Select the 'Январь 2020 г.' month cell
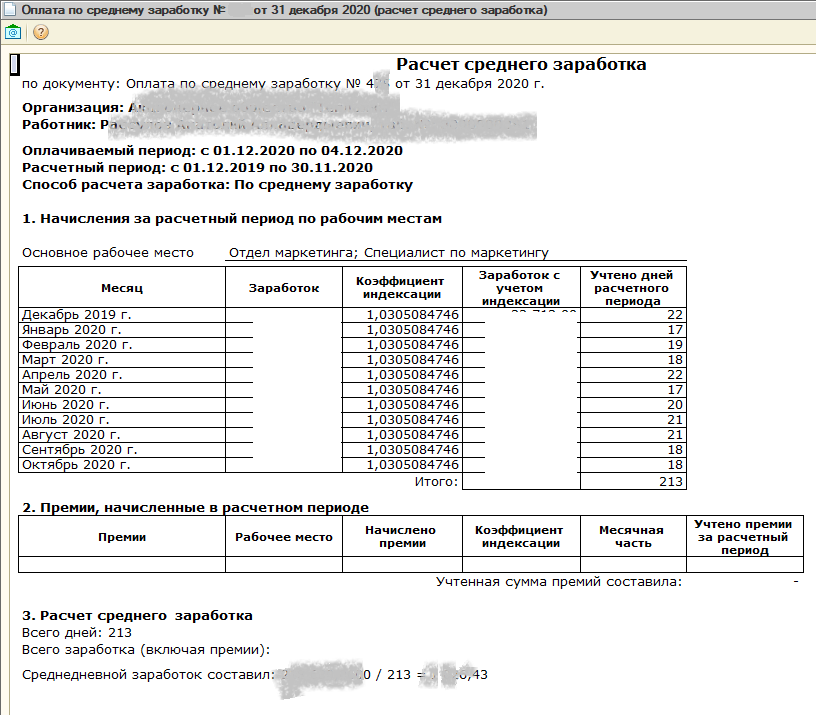This screenshot has height=715, width=816. click(x=122, y=330)
